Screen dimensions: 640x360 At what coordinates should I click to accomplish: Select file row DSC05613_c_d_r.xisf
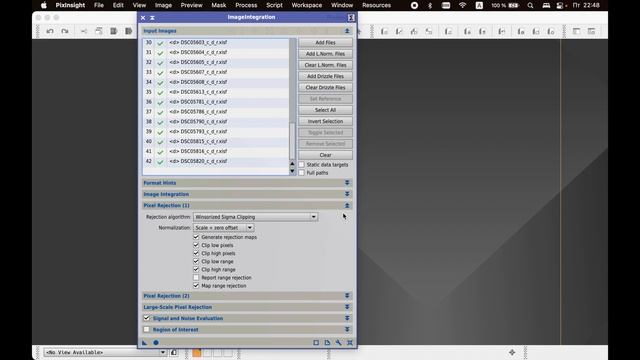(x=216, y=92)
